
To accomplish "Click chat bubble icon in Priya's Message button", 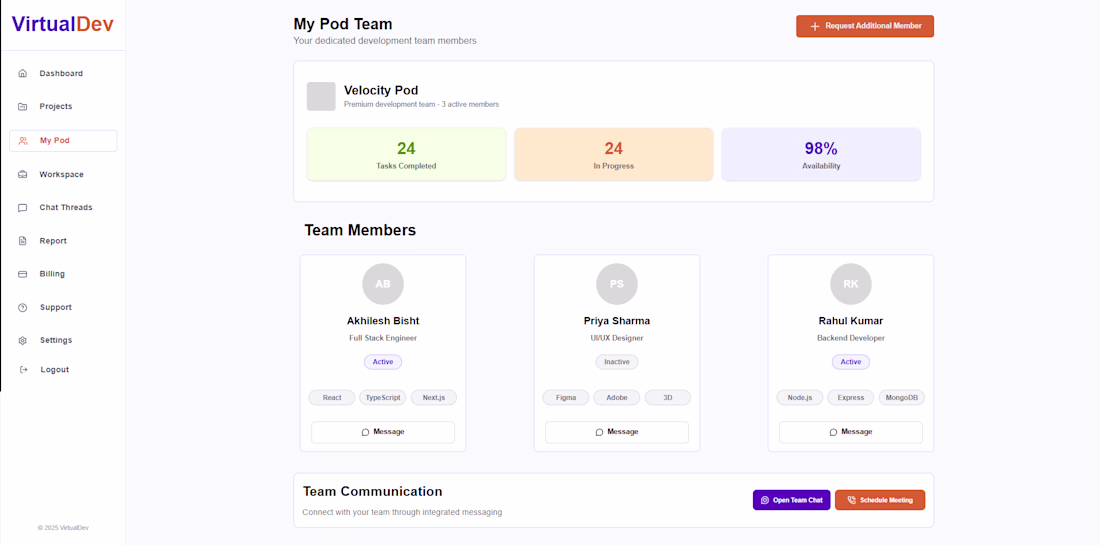I will click(599, 432).
